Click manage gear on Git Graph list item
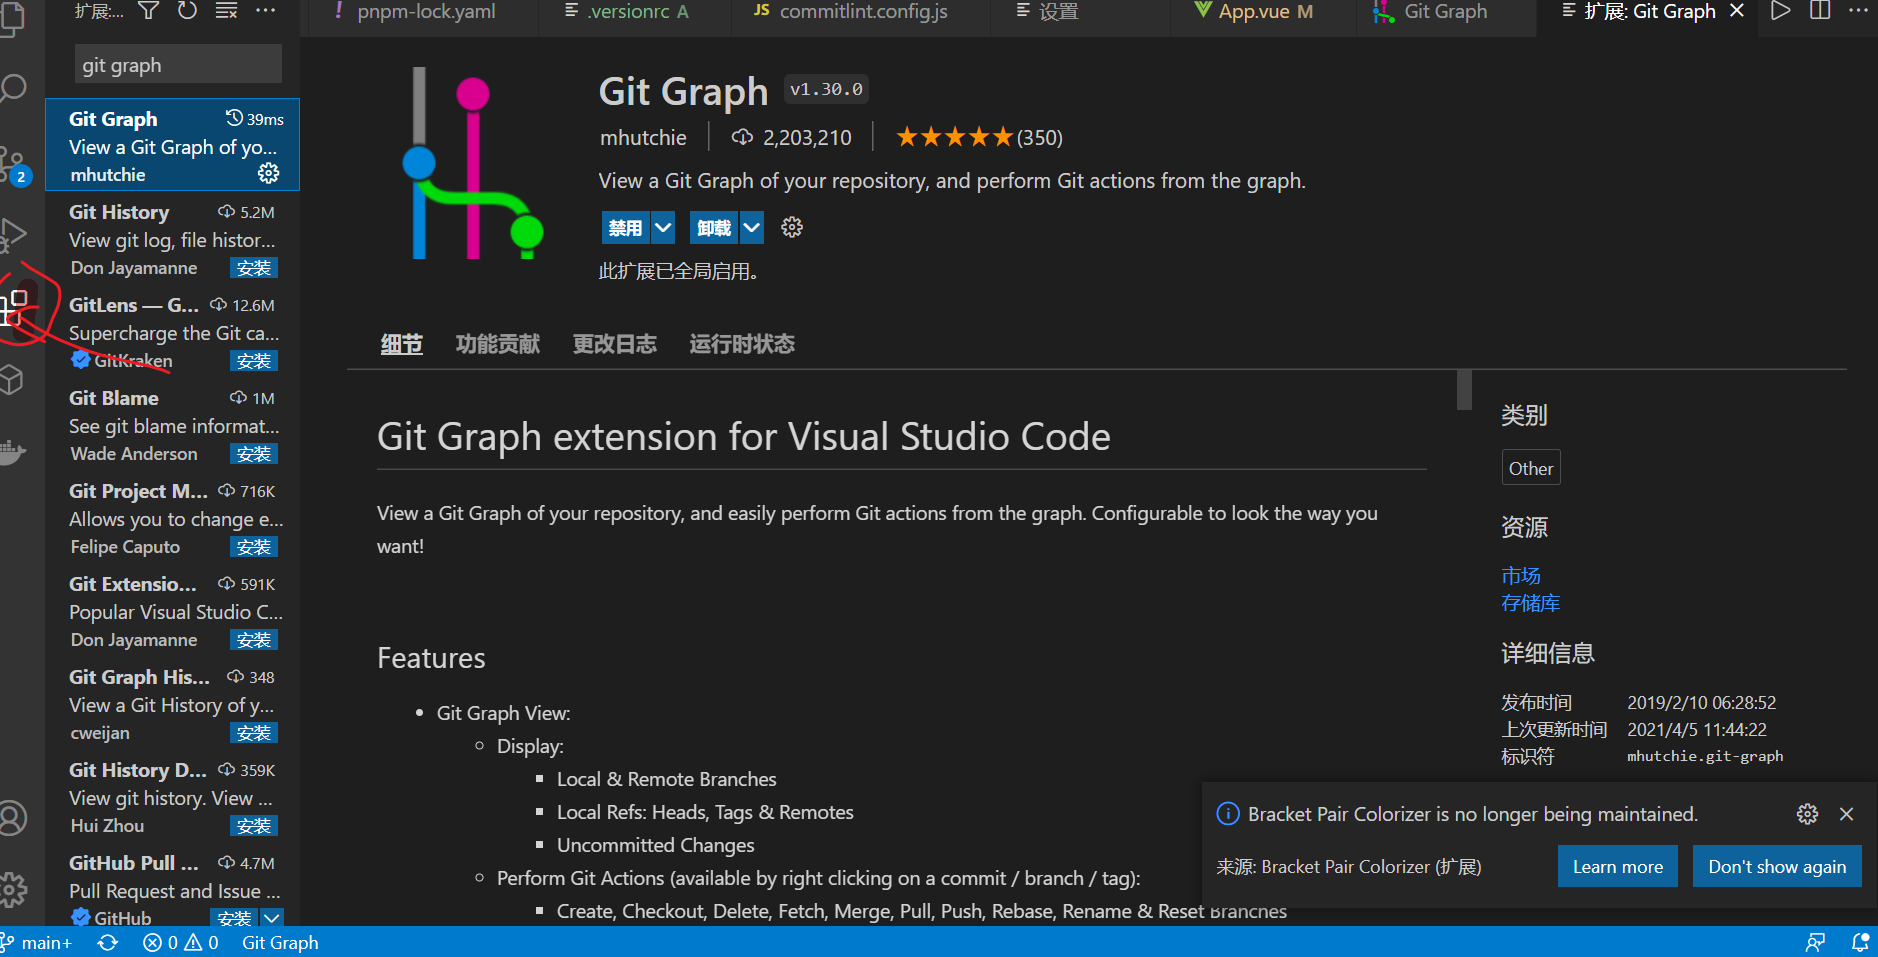This screenshot has width=1878, height=957. 268,173
